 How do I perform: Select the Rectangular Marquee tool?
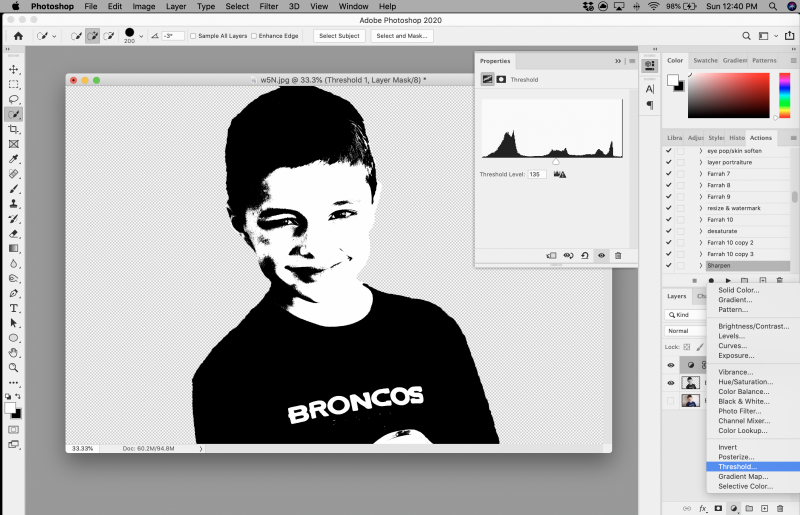pos(14,84)
